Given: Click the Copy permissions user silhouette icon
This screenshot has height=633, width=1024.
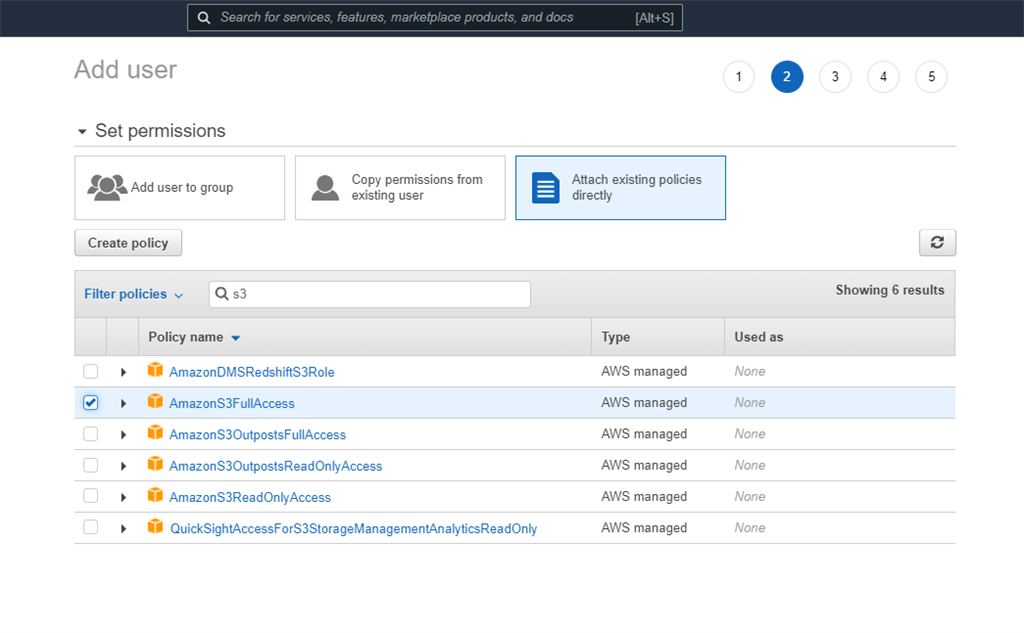Looking at the screenshot, I should click(324, 187).
